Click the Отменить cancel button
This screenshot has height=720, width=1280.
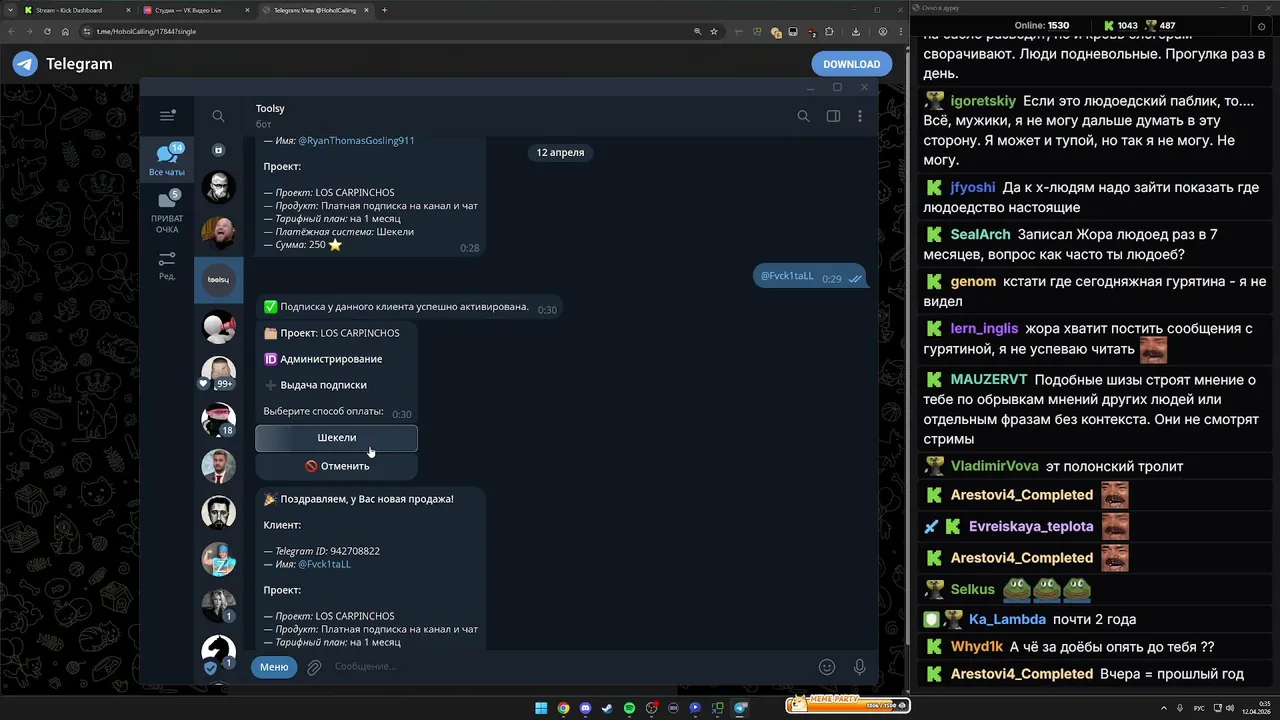(x=336, y=466)
